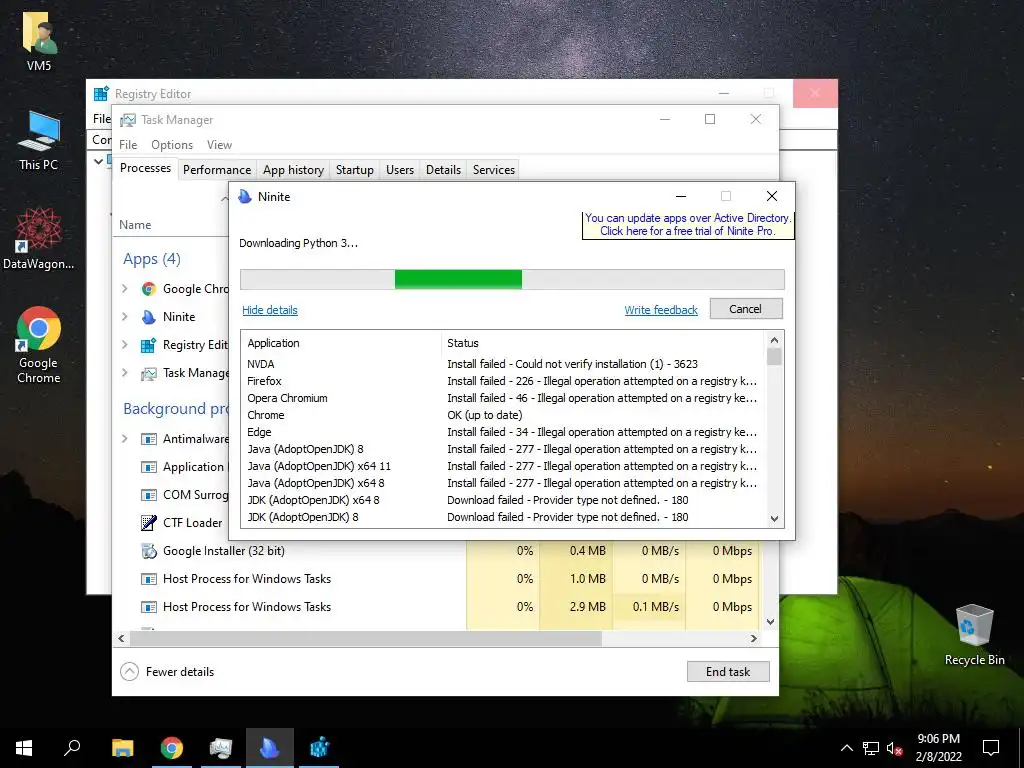Open File Explorer from the taskbar
The height and width of the screenshot is (768, 1024).
point(122,748)
